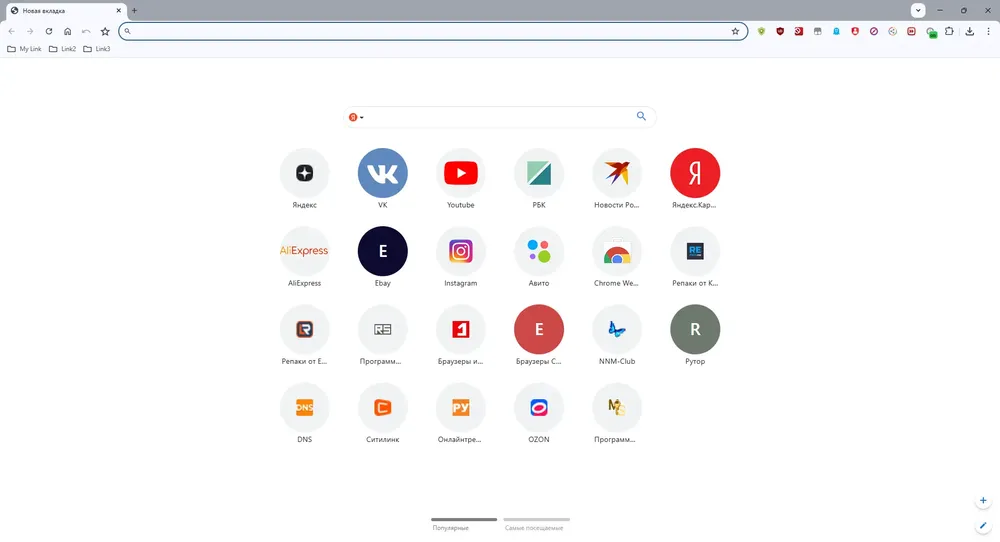Add a new speed dial with plus
This screenshot has width=1000, height=542.
click(983, 501)
